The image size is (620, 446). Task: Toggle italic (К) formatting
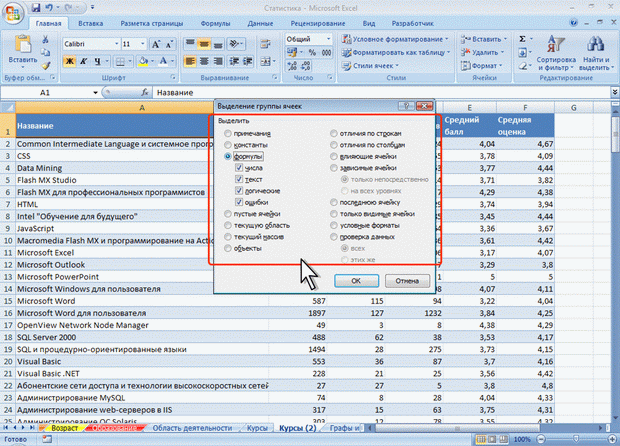[x=83, y=61]
